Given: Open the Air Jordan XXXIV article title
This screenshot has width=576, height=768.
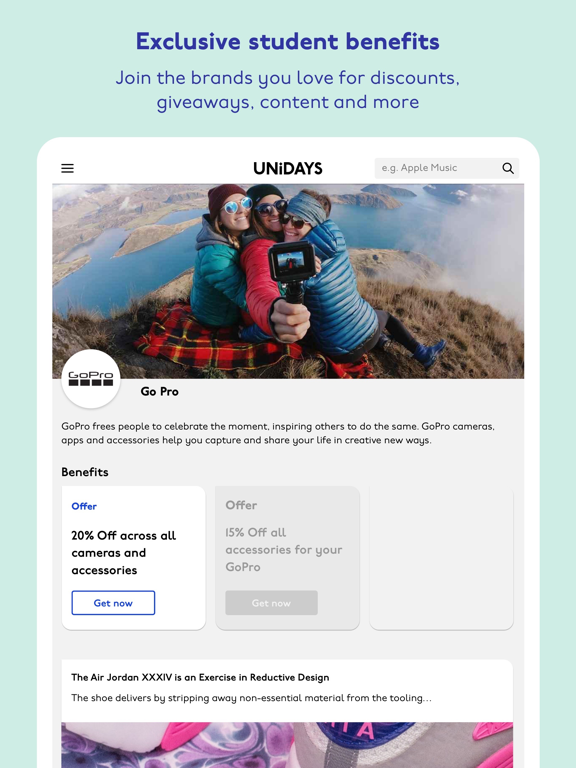Looking at the screenshot, I should pyautogui.click(x=200, y=677).
